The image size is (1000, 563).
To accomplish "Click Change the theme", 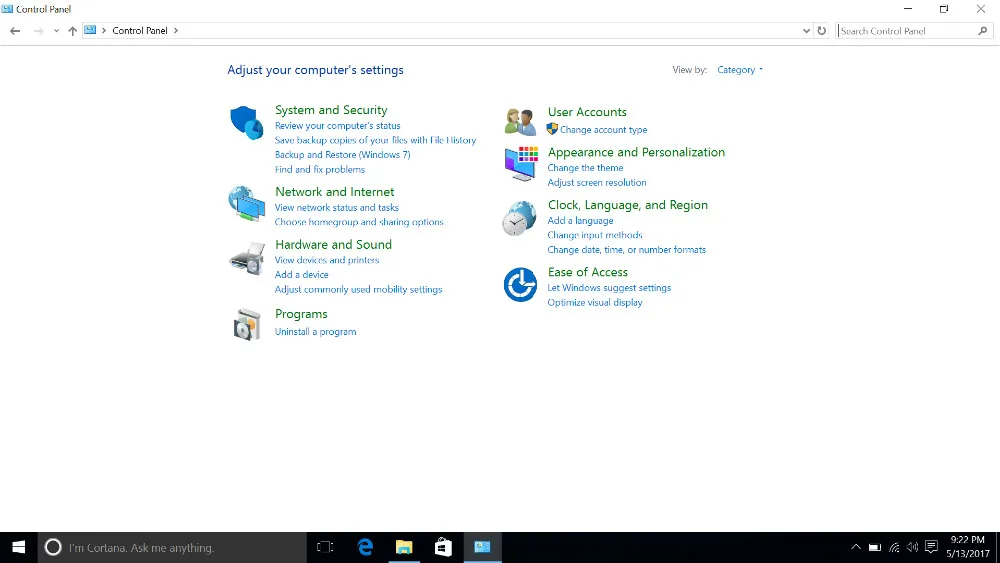I will tap(585, 168).
